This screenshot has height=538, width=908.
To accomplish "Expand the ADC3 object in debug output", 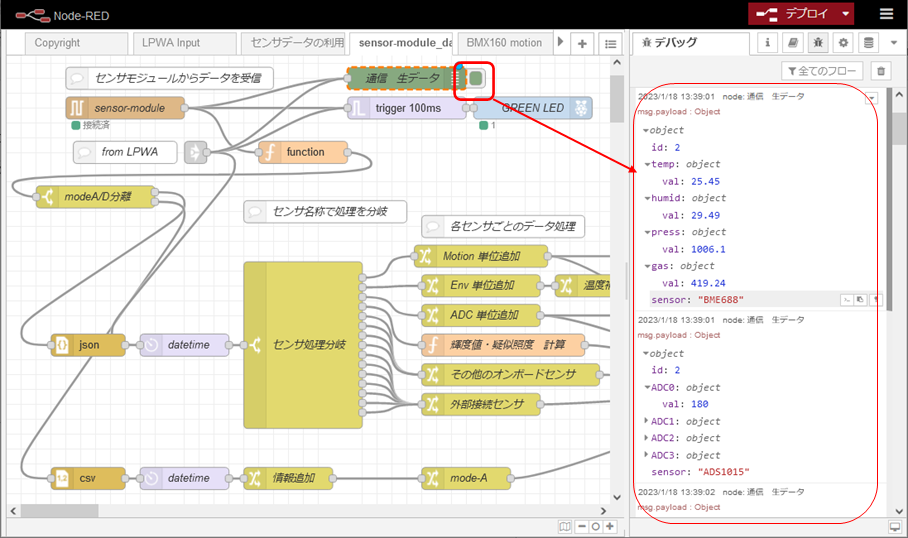I will tap(647, 455).
